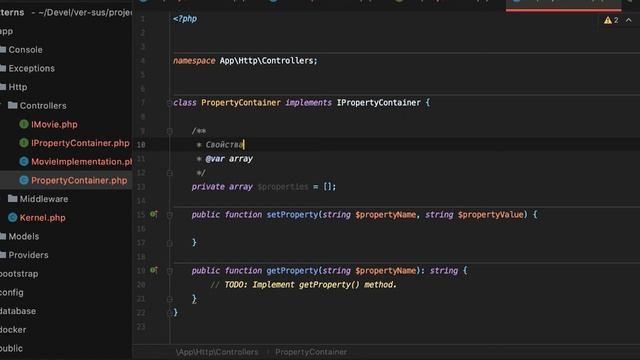Click the implements-method gutter icon on setProperty line
This screenshot has height=360, width=640.
153,214
